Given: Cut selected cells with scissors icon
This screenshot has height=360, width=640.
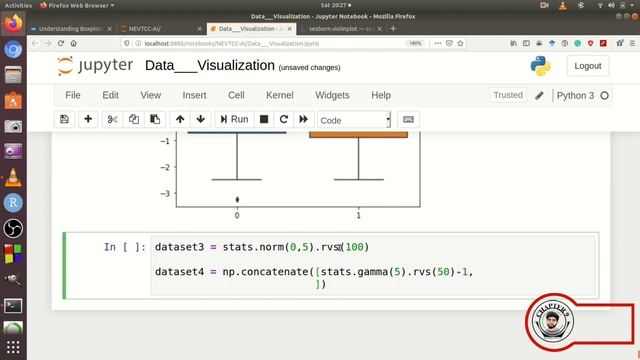Looking at the screenshot, I should coord(112,119).
